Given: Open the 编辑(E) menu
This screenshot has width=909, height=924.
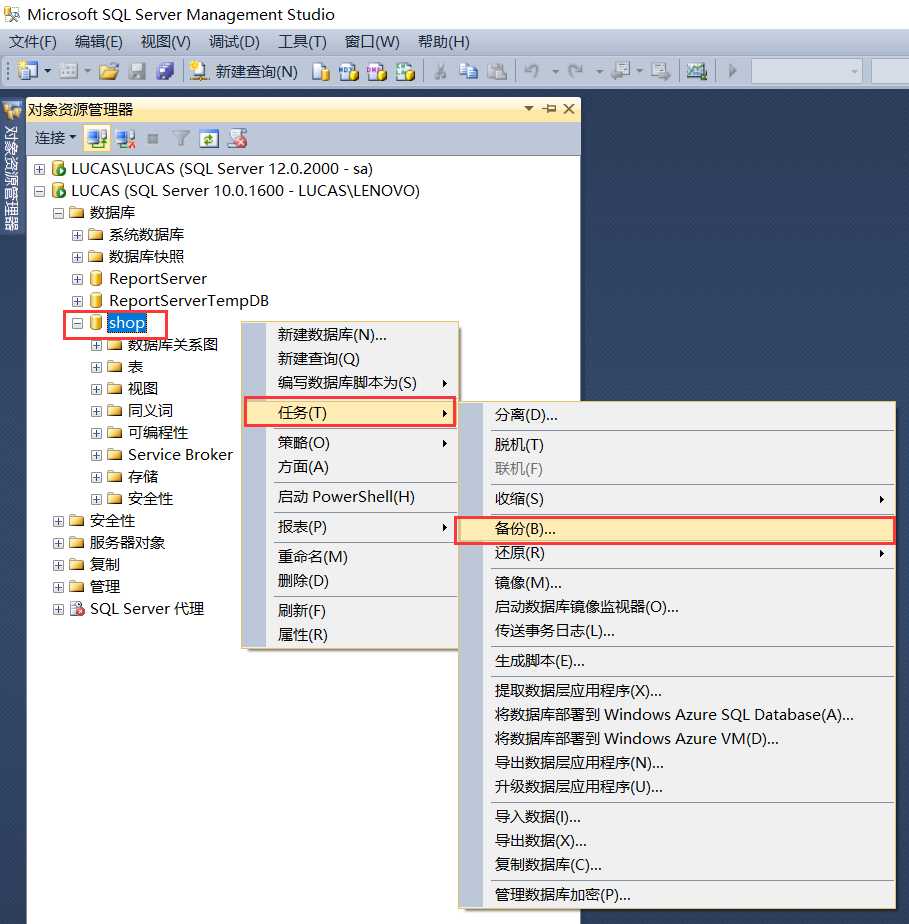Looking at the screenshot, I should click(98, 42).
